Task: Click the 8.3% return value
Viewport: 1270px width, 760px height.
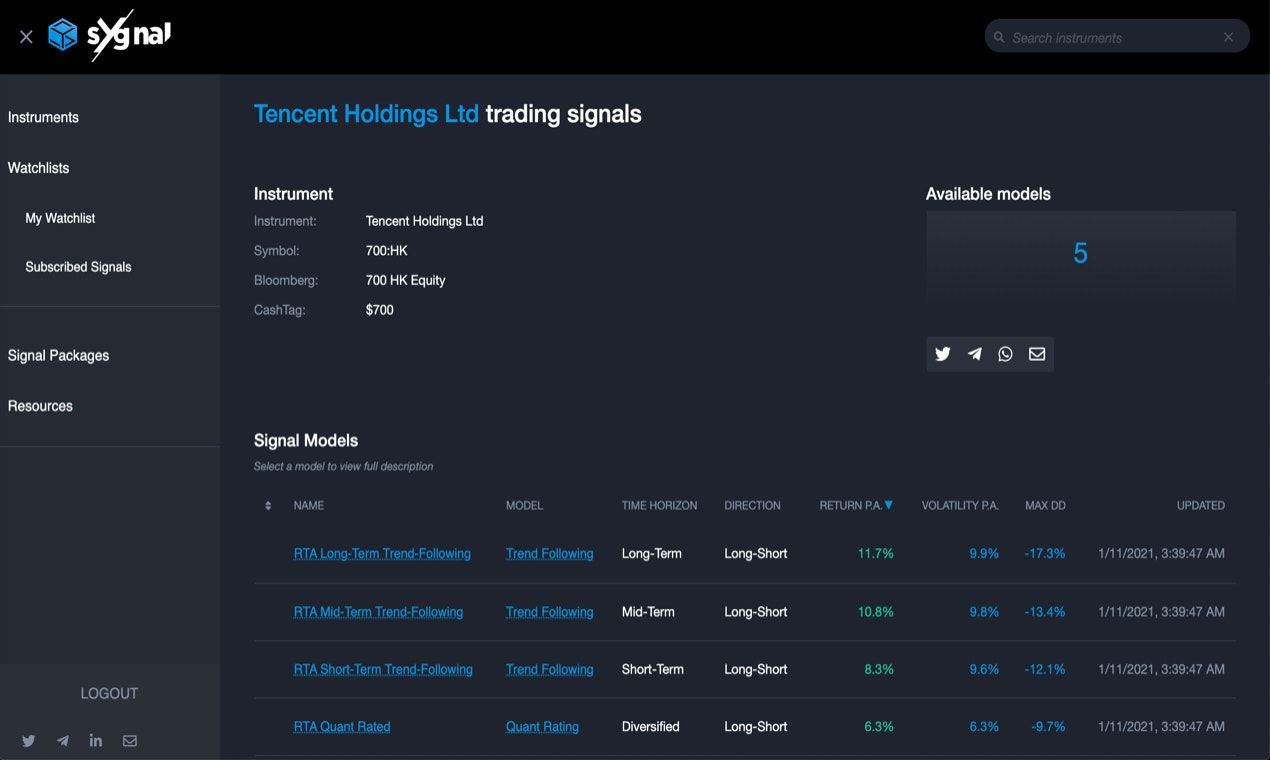Action: [x=879, y=670]
